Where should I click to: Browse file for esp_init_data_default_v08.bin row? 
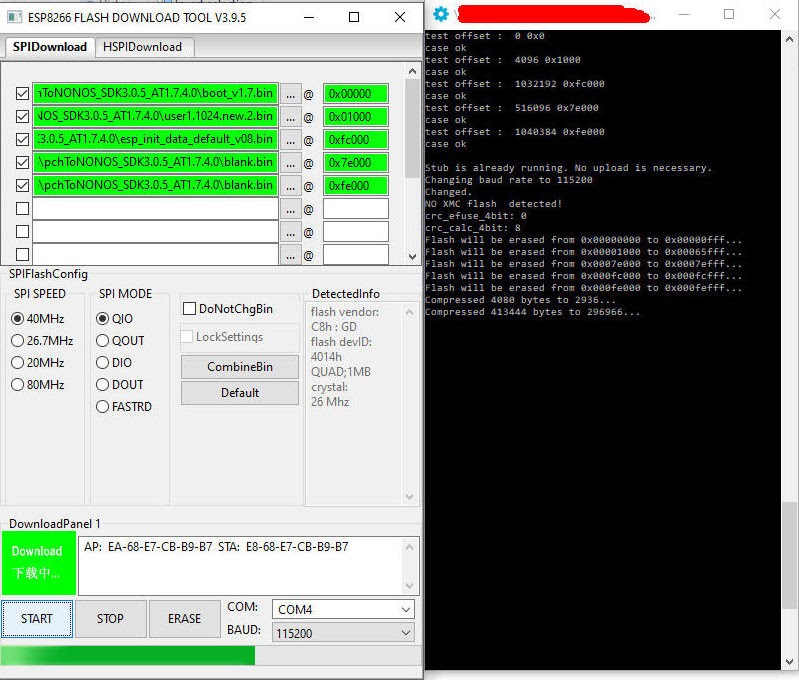click(290, 140)
